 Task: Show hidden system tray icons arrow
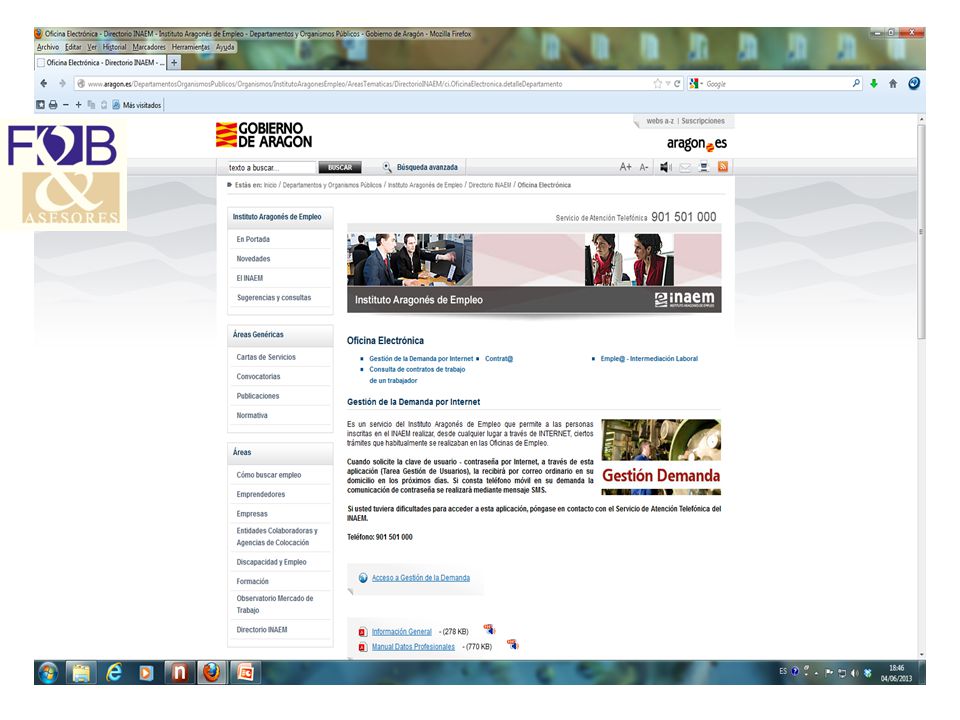point(817,673)
